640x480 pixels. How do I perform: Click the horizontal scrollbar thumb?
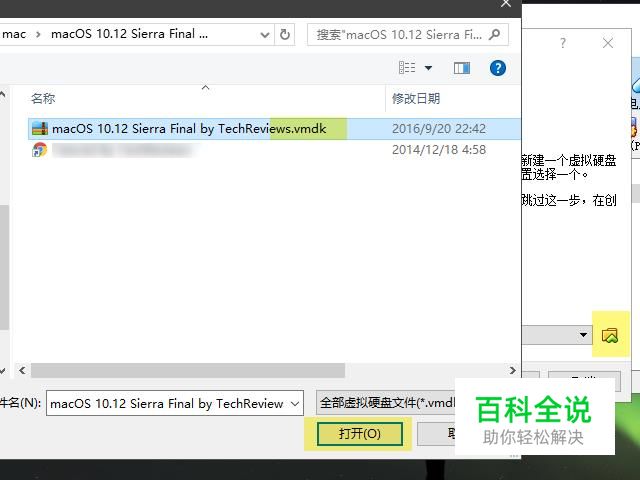[188, 370]
